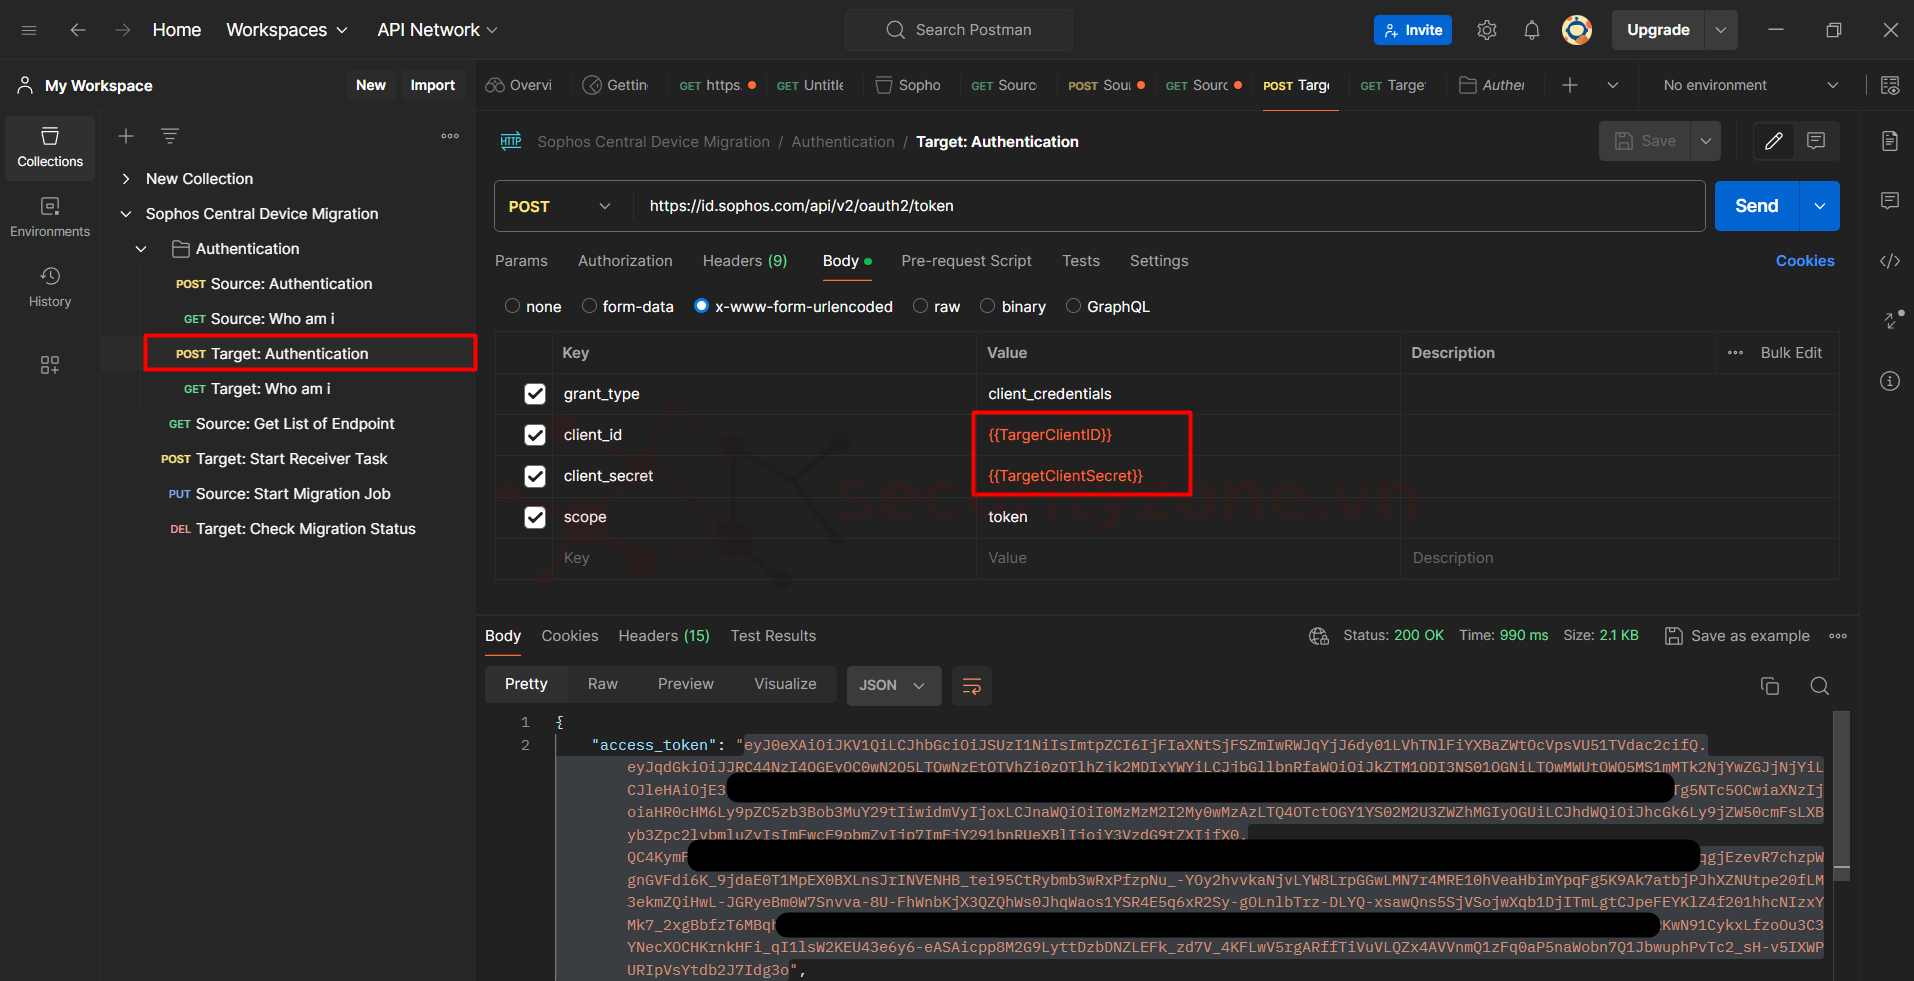
Task: Open the No environment selector
Action: tap(1750, 85)
